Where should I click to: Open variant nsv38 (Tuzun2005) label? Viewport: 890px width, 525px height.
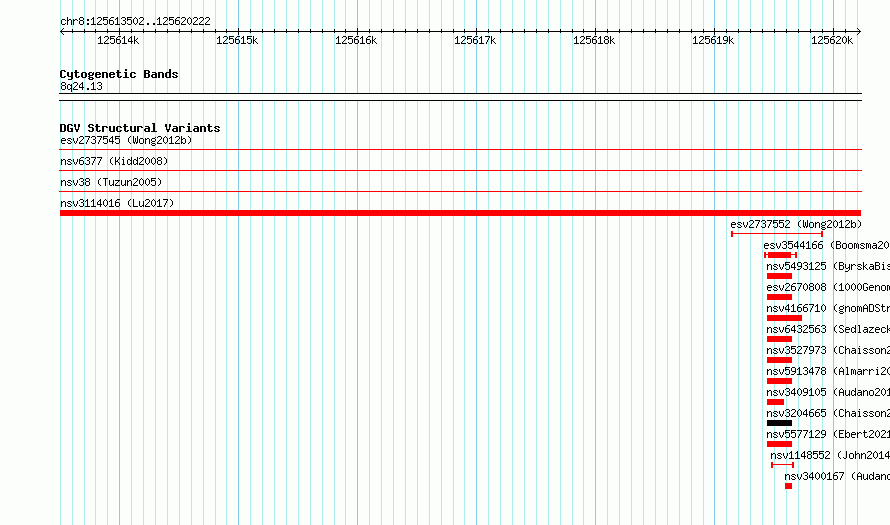[x=111, y=182]
